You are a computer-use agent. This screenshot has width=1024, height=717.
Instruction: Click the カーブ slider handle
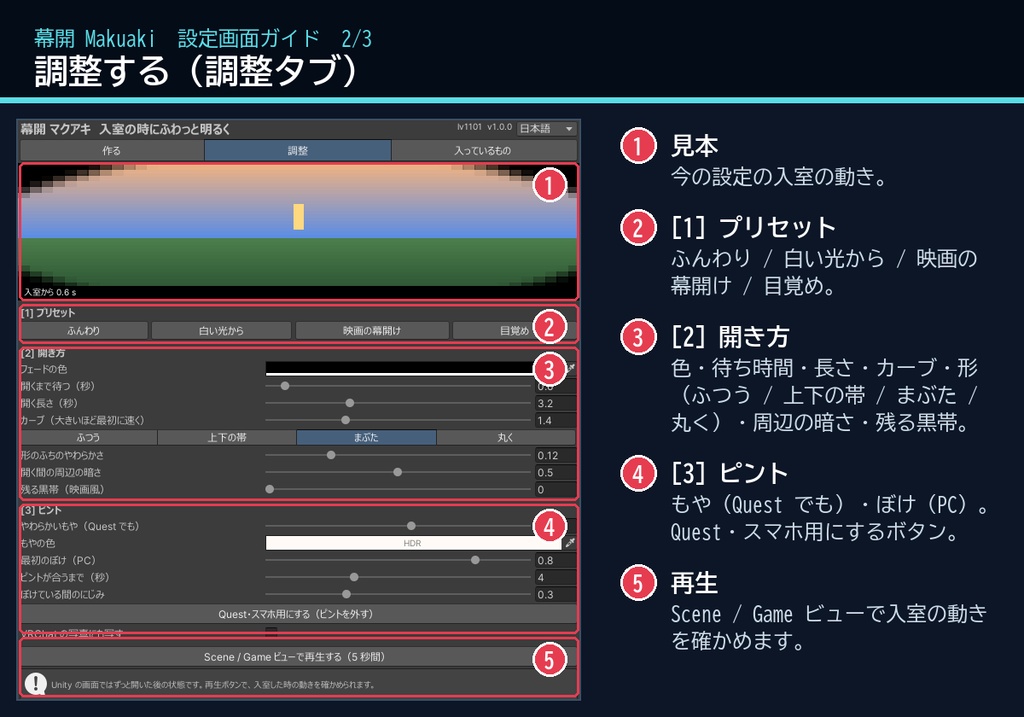pyautogui.click(x=345, y=420)
